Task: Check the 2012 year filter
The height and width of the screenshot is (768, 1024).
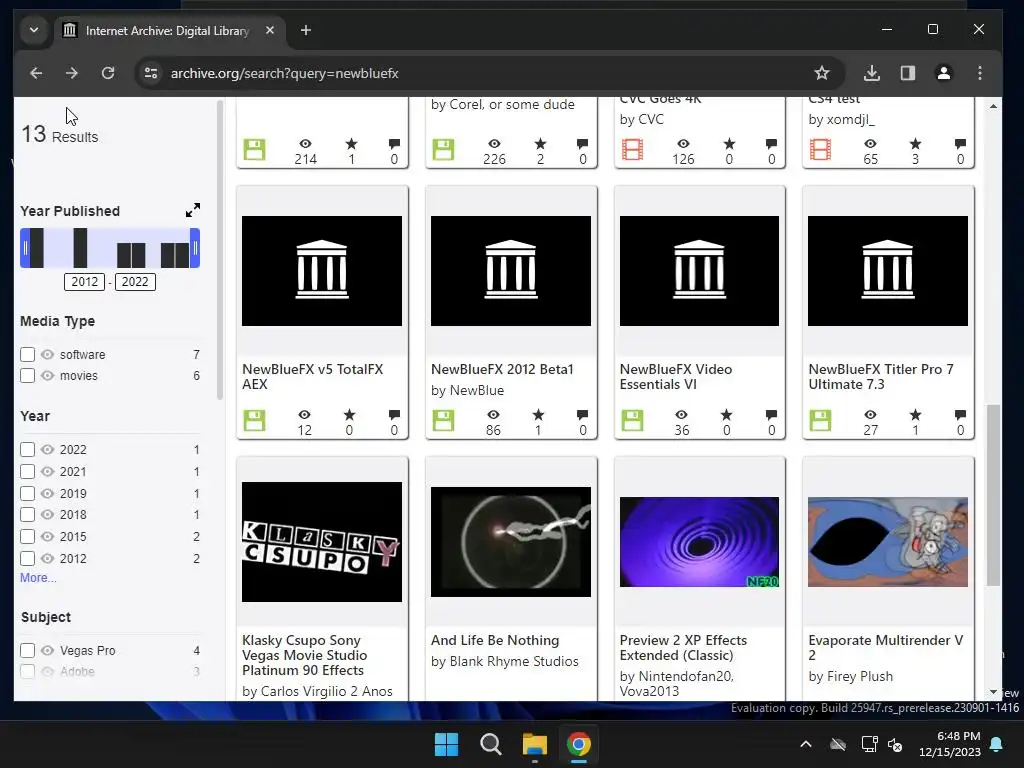Action: point(27,558)
